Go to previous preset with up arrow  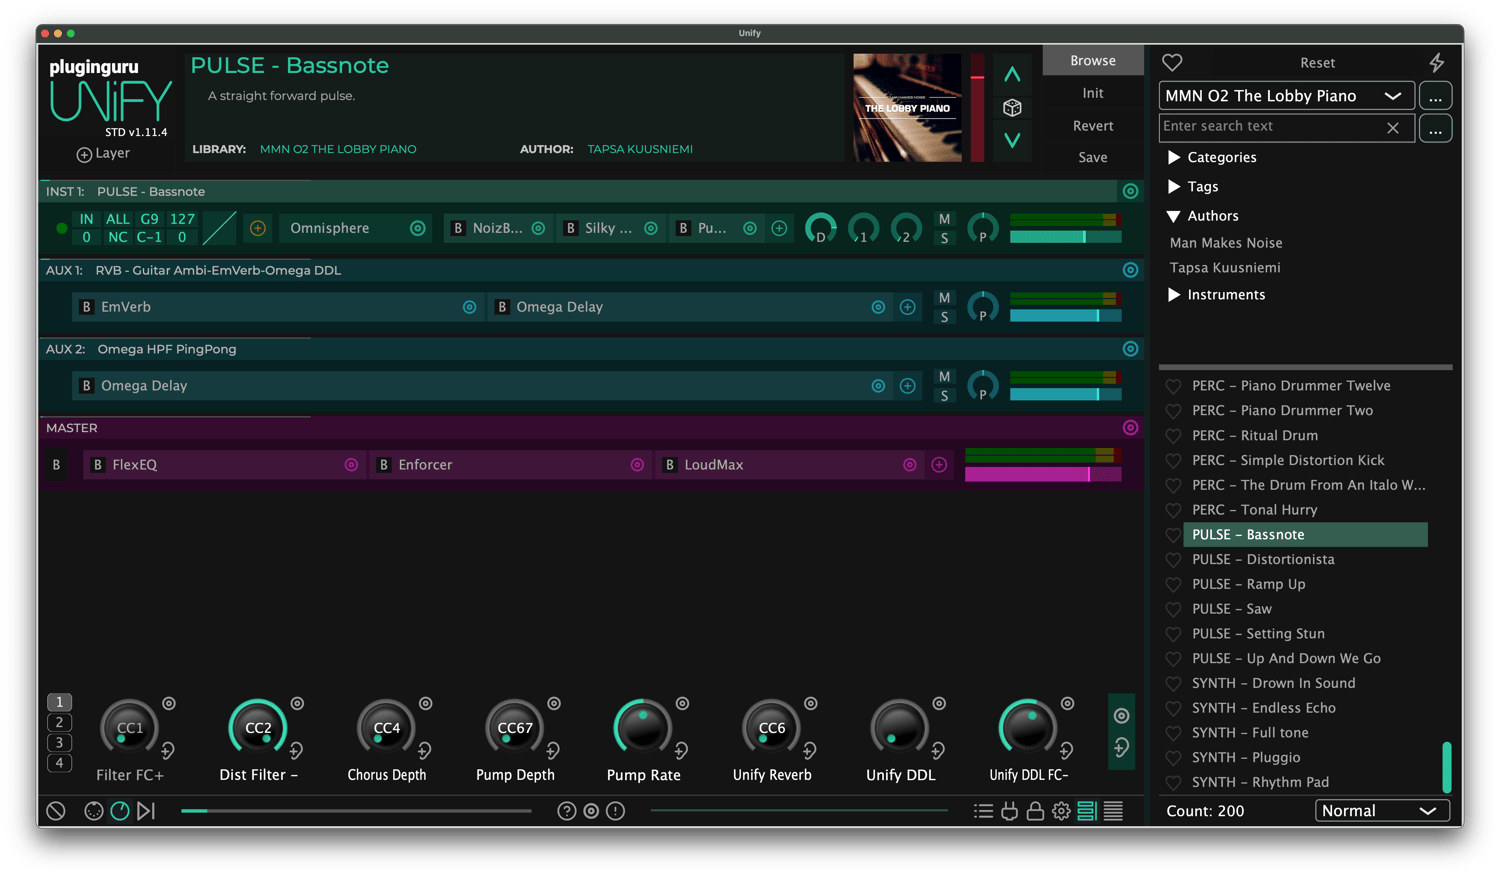click(1012, 75)
